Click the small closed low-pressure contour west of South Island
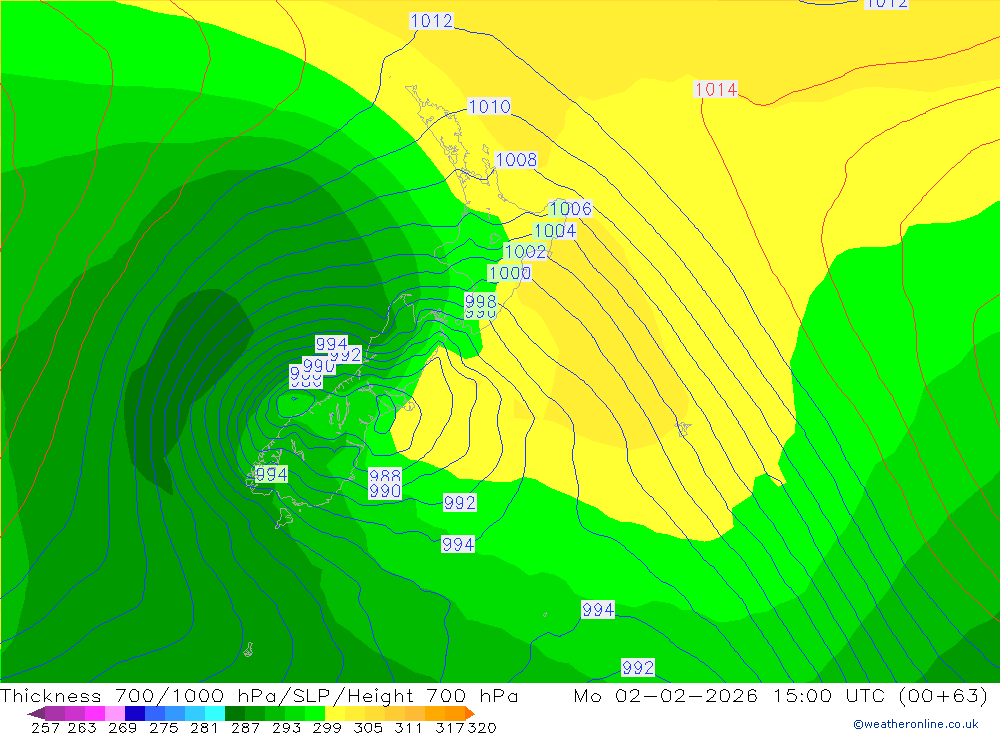 point(295,403)
